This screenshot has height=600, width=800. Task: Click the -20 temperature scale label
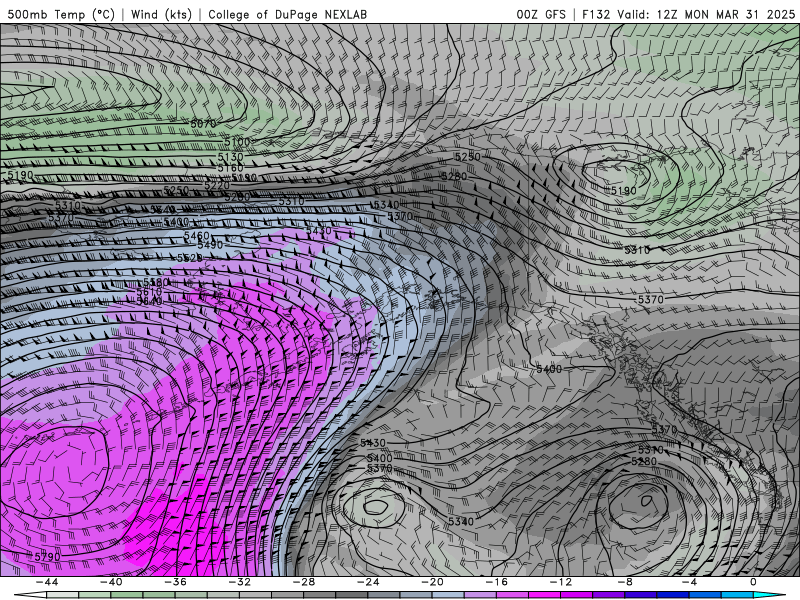[432, 582]
